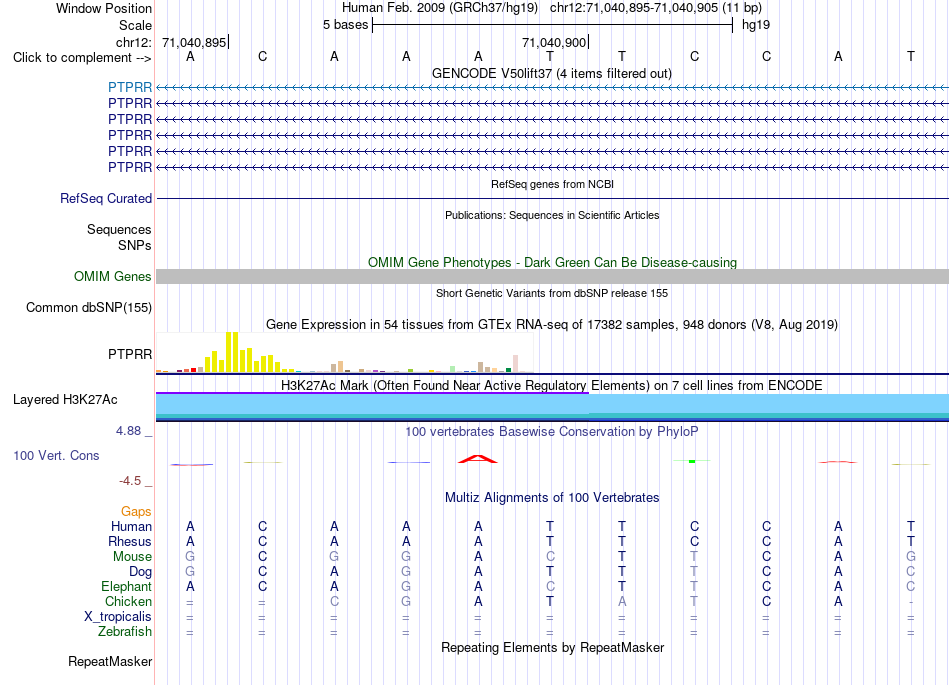Open the Common dbSNP(155) track label
This screenshot has width=950, height=685.
click(89, 307)
